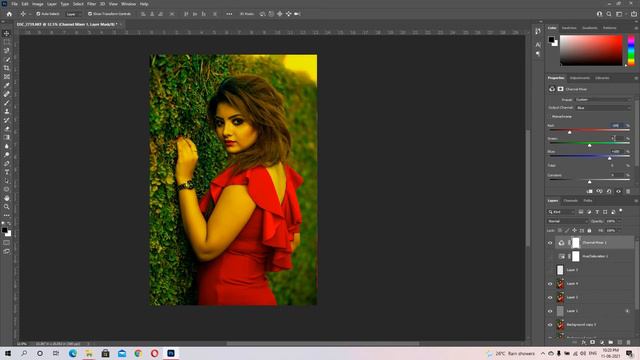
Task: Open the Preset dropdown showing Custom
Action: [603, 100]
